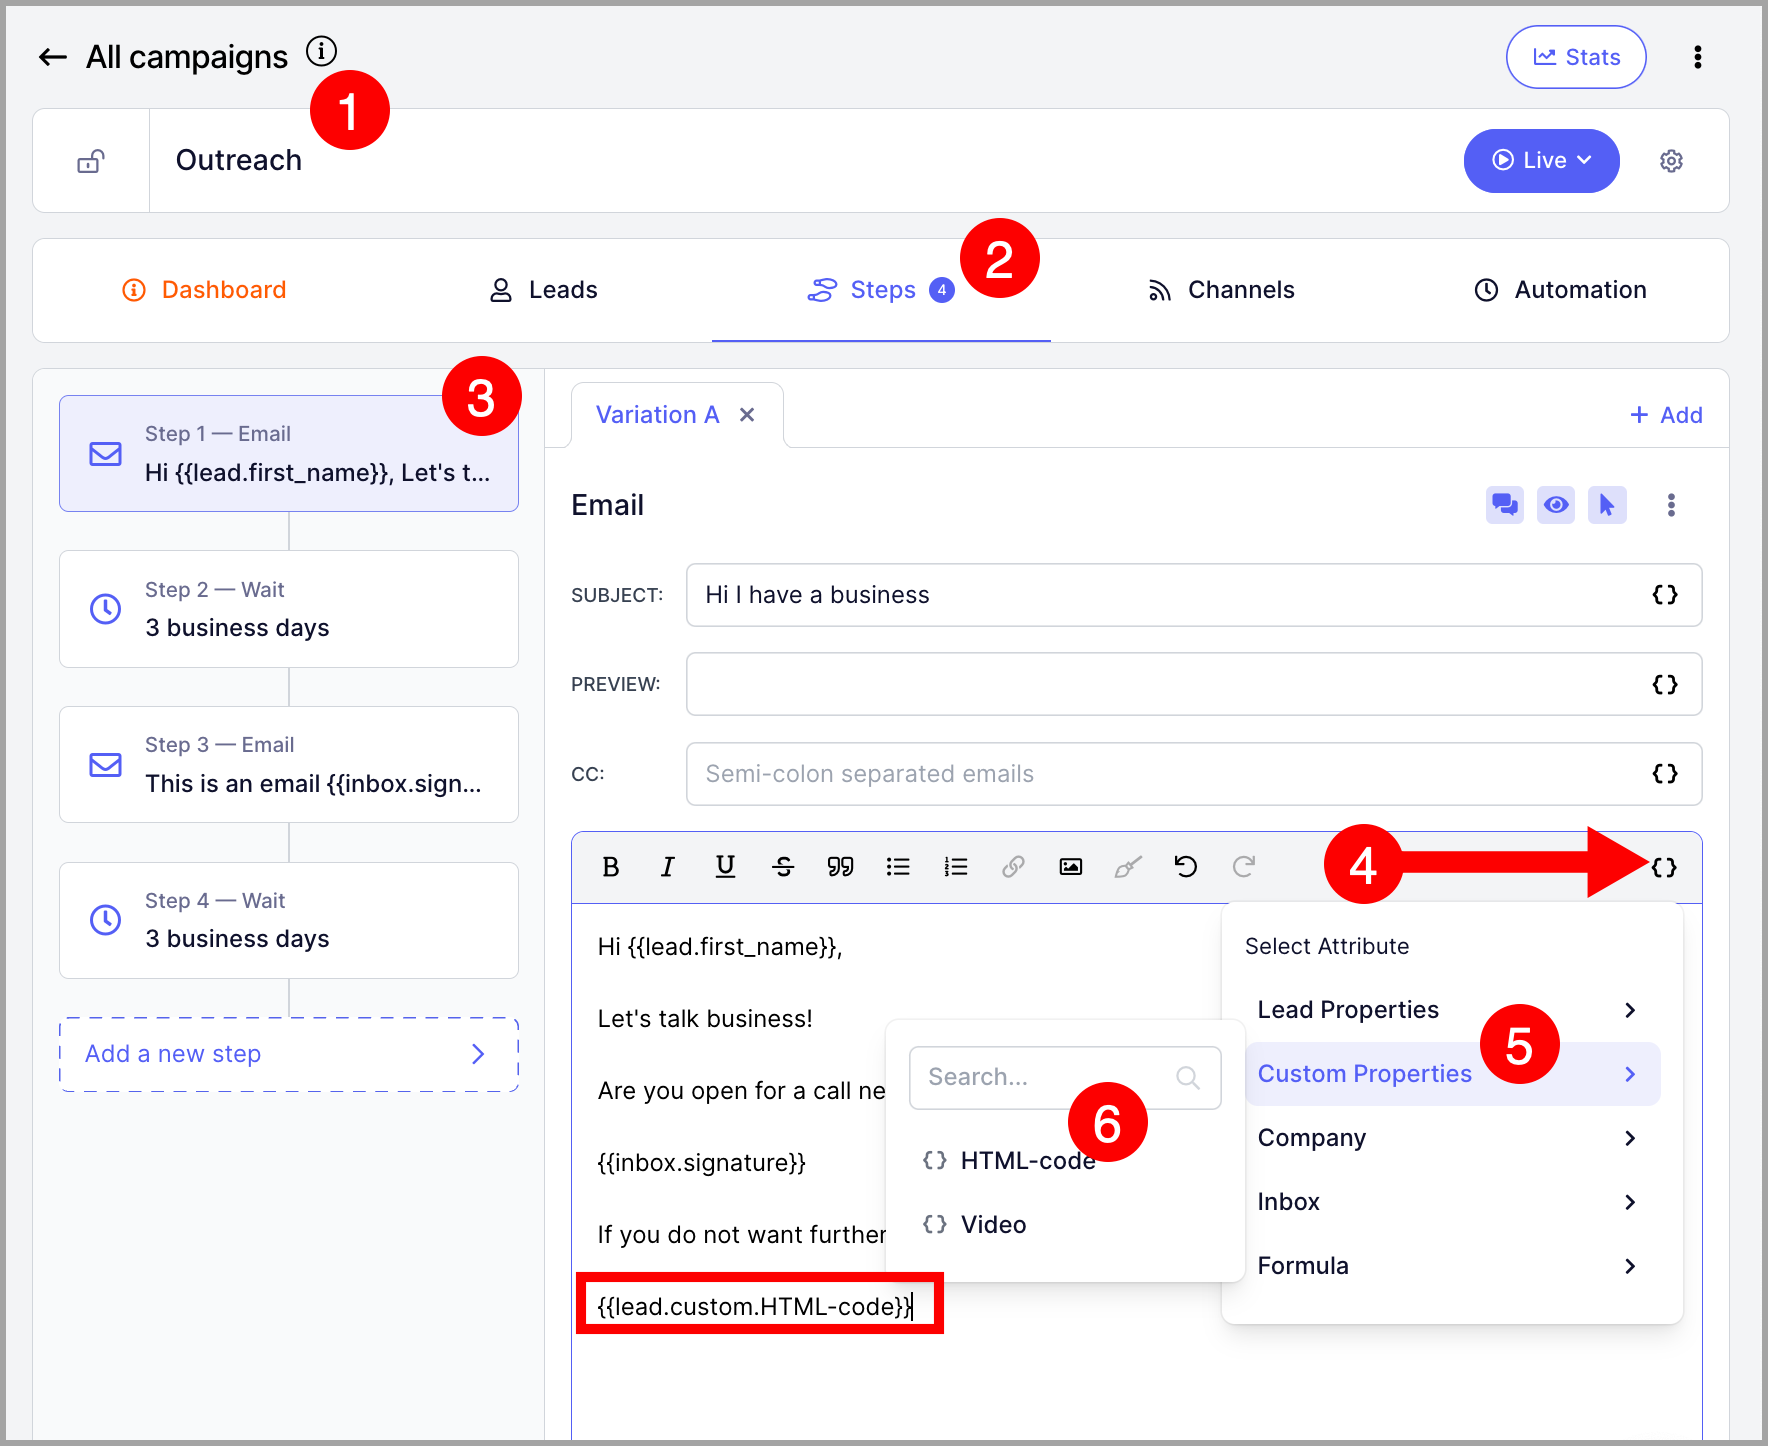
Task: Toggle the cursor click-tracking icon
Action: [x=1607, y=505]
